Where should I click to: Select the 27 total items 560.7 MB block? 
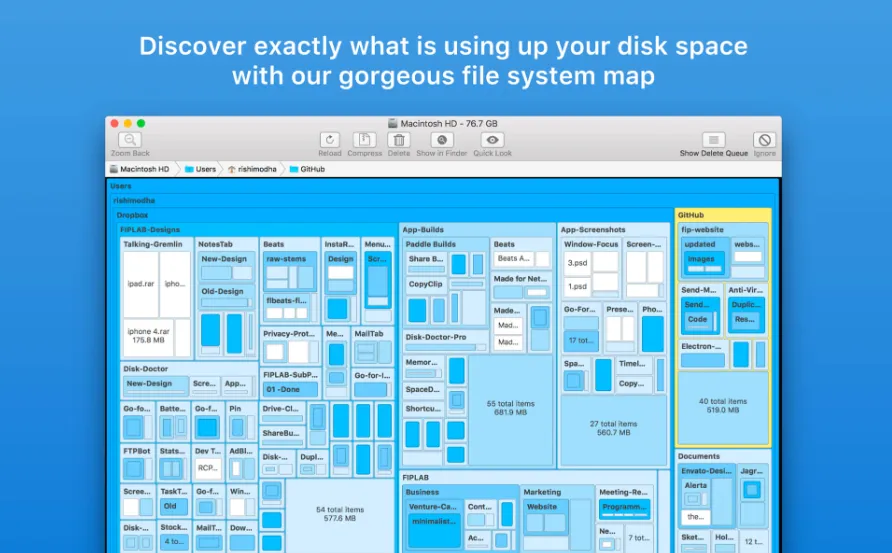pyautogui.click(x=613, y=428)
